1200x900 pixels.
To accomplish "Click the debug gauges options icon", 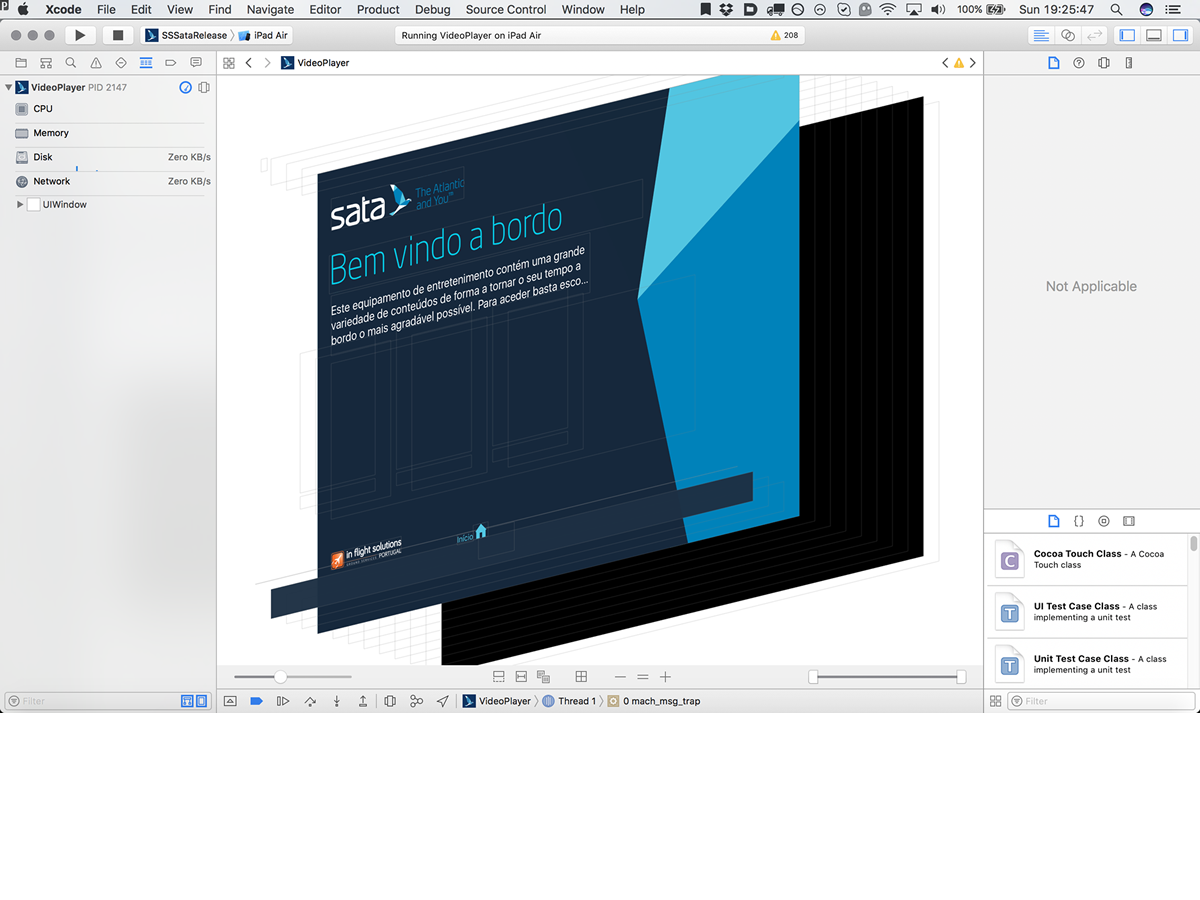I will [x=186, y=88].
